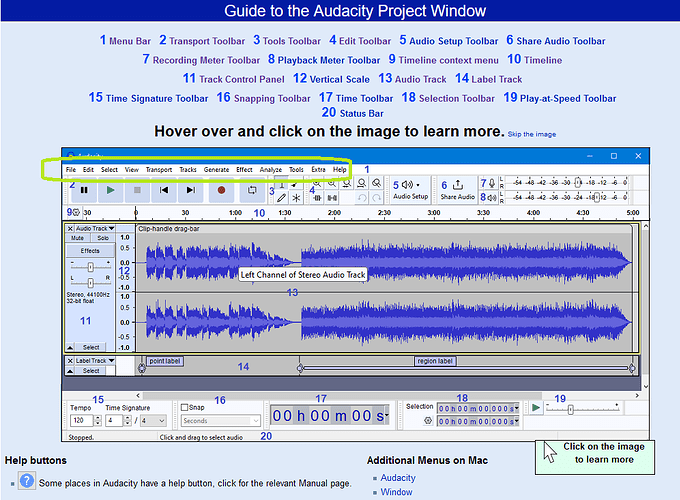The image size is (680, 500).
Task: Toggle the Loop button
Action: pos(252,190)
